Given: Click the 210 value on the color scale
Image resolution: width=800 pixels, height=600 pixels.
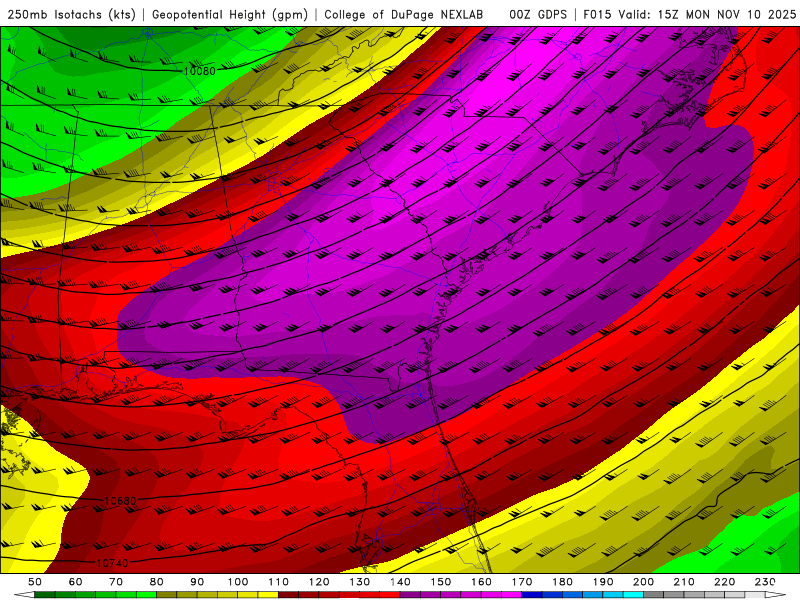Looking at the screenshot, I should click(x=684, y=582).
